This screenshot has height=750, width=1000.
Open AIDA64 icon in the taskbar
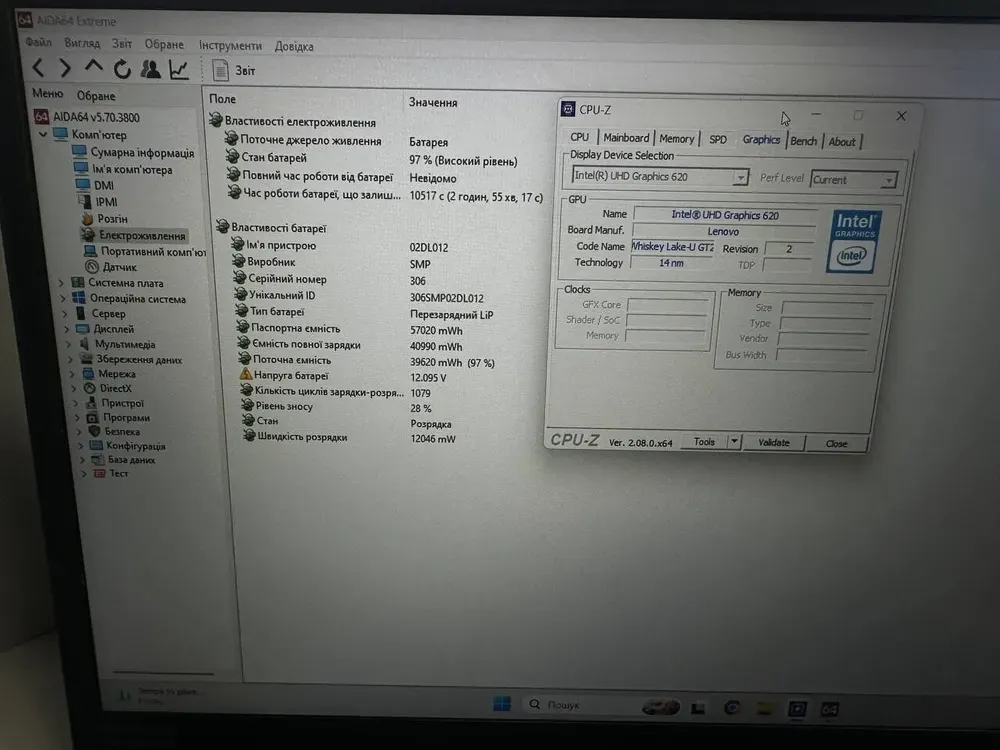(x=829, y=709)
